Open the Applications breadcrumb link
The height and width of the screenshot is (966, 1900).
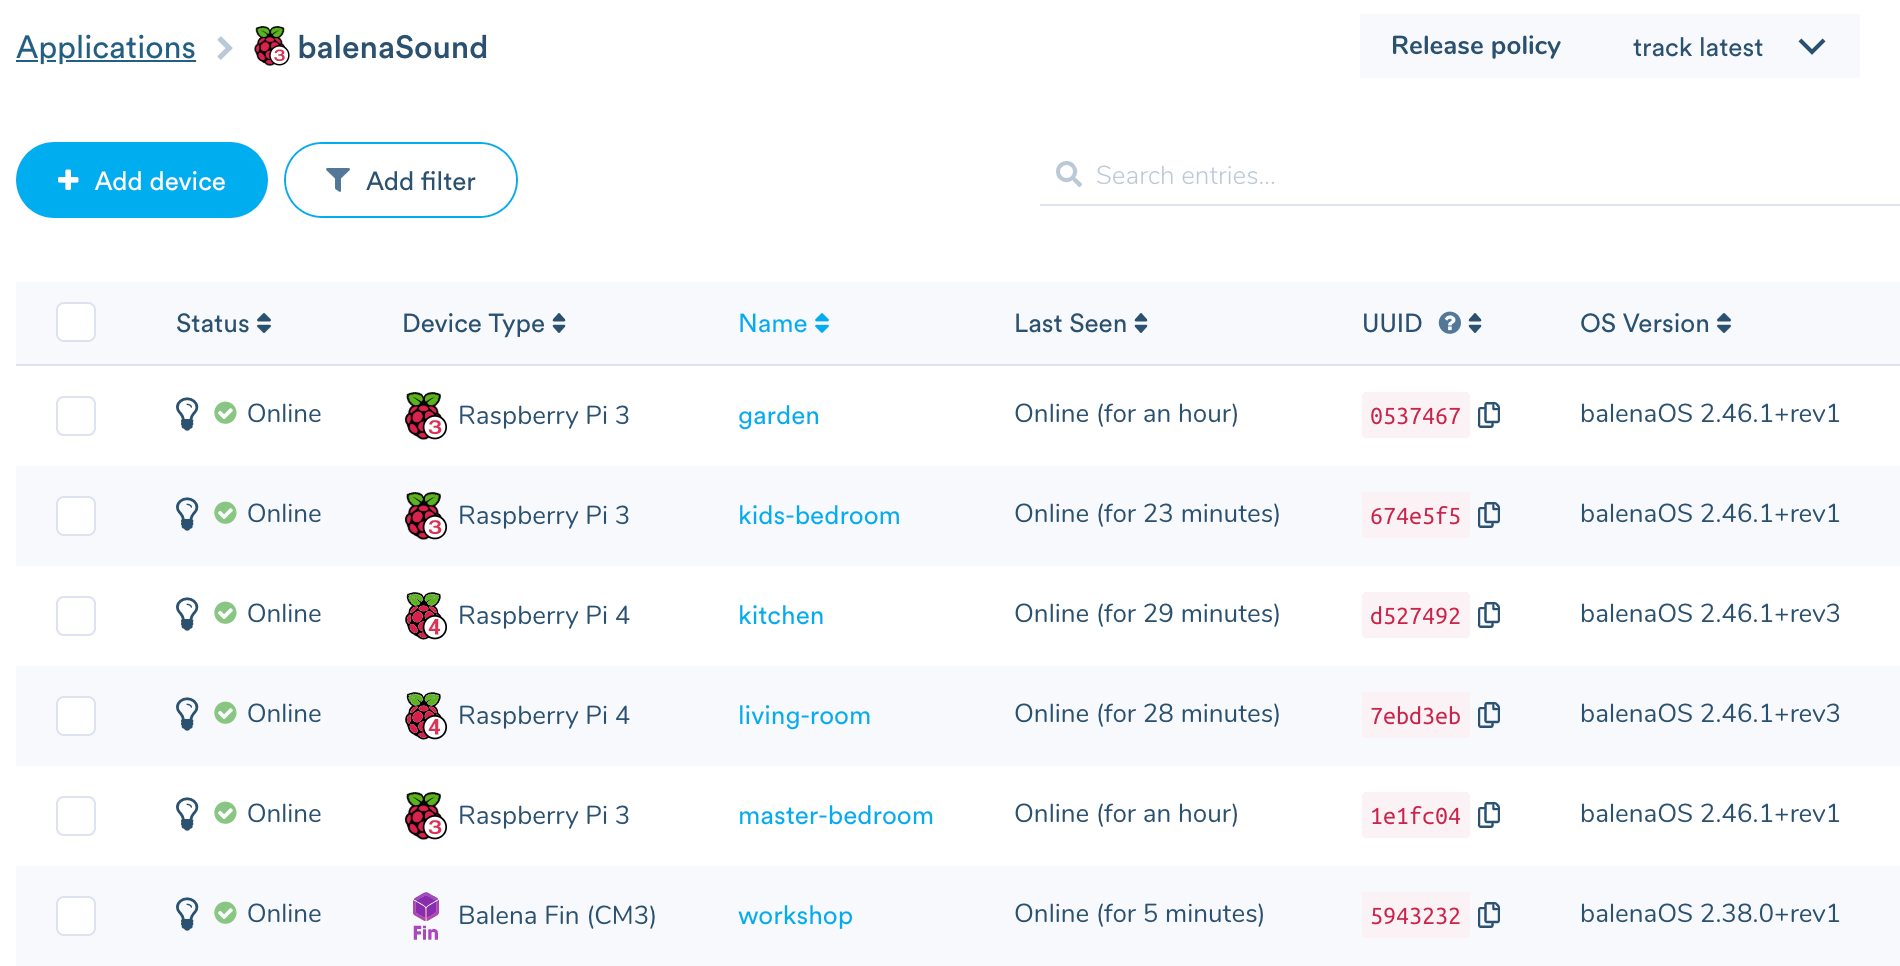pyautogui.click(x=105, y=46)
